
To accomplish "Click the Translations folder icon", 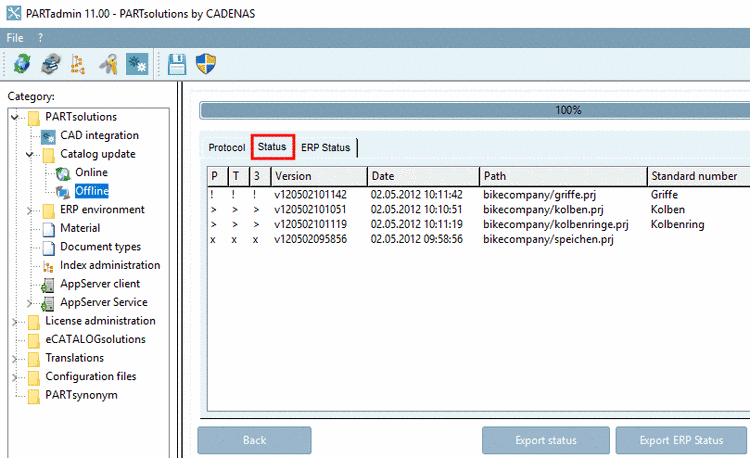I will (x=33, y=359).
